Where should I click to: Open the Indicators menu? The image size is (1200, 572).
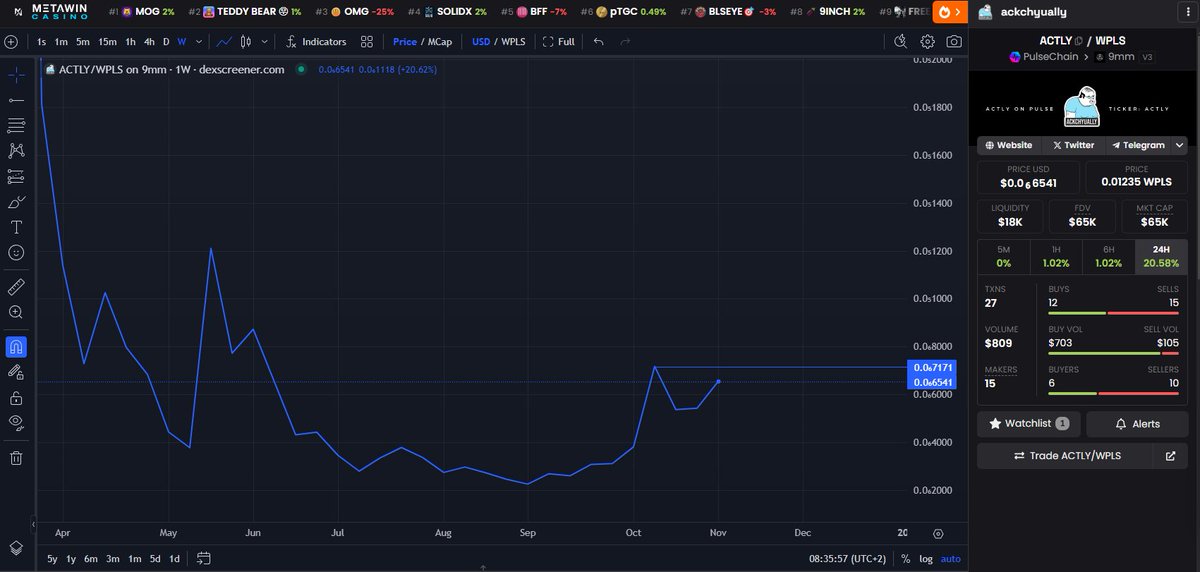315,42
